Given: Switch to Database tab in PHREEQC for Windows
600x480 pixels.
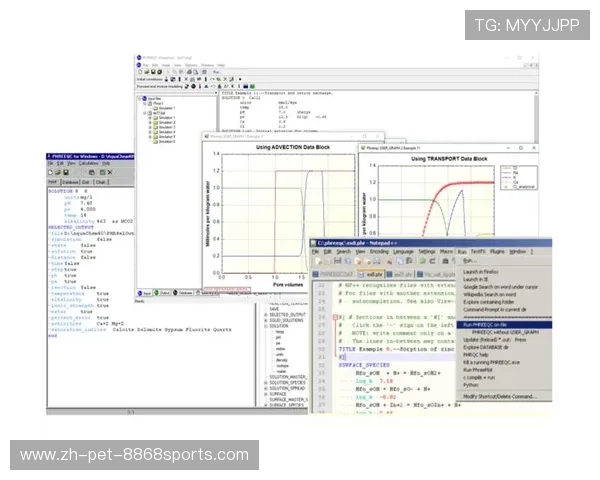Looking at the screenshot, I should [x=70, y=182].
